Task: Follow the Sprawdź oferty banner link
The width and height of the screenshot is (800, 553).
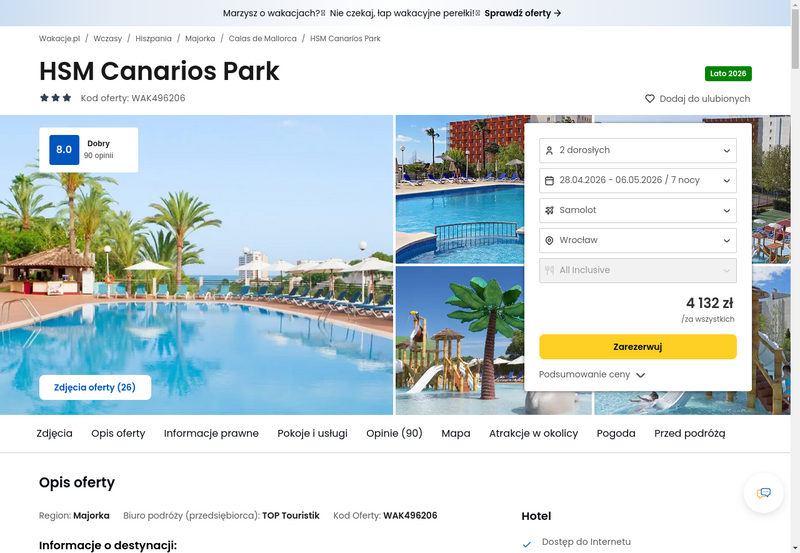Action: 522,13
